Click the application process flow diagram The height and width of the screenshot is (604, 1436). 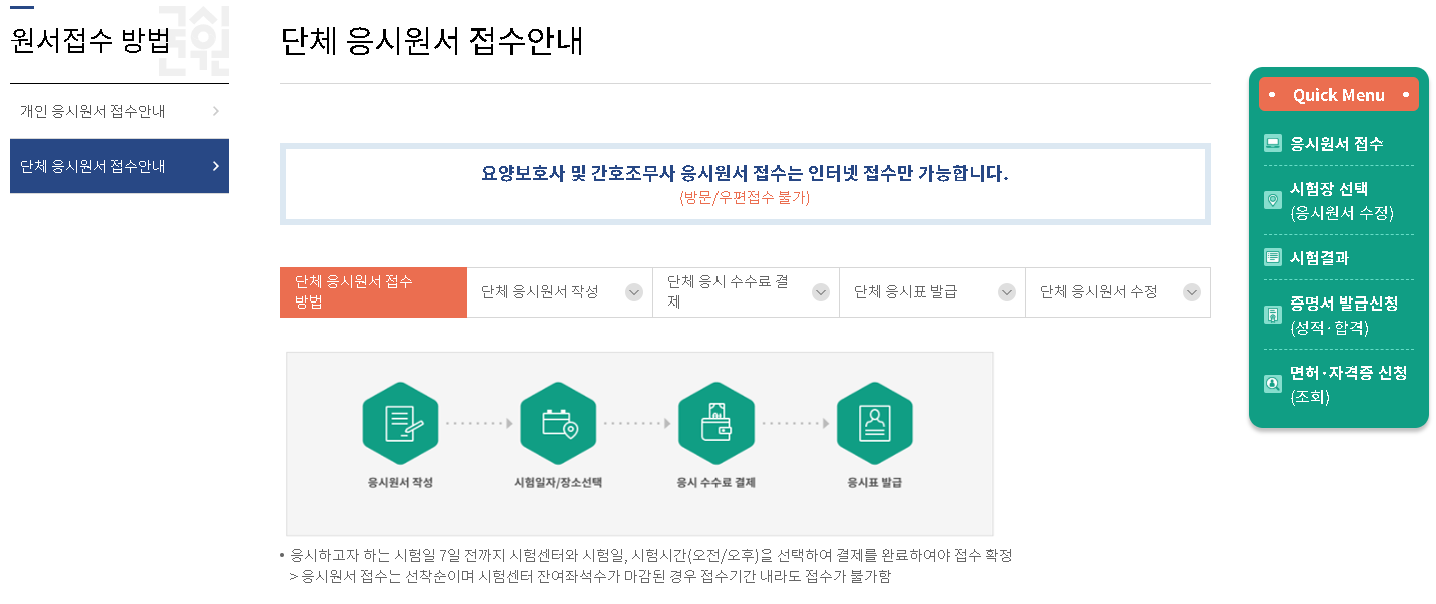click(640, 444)
